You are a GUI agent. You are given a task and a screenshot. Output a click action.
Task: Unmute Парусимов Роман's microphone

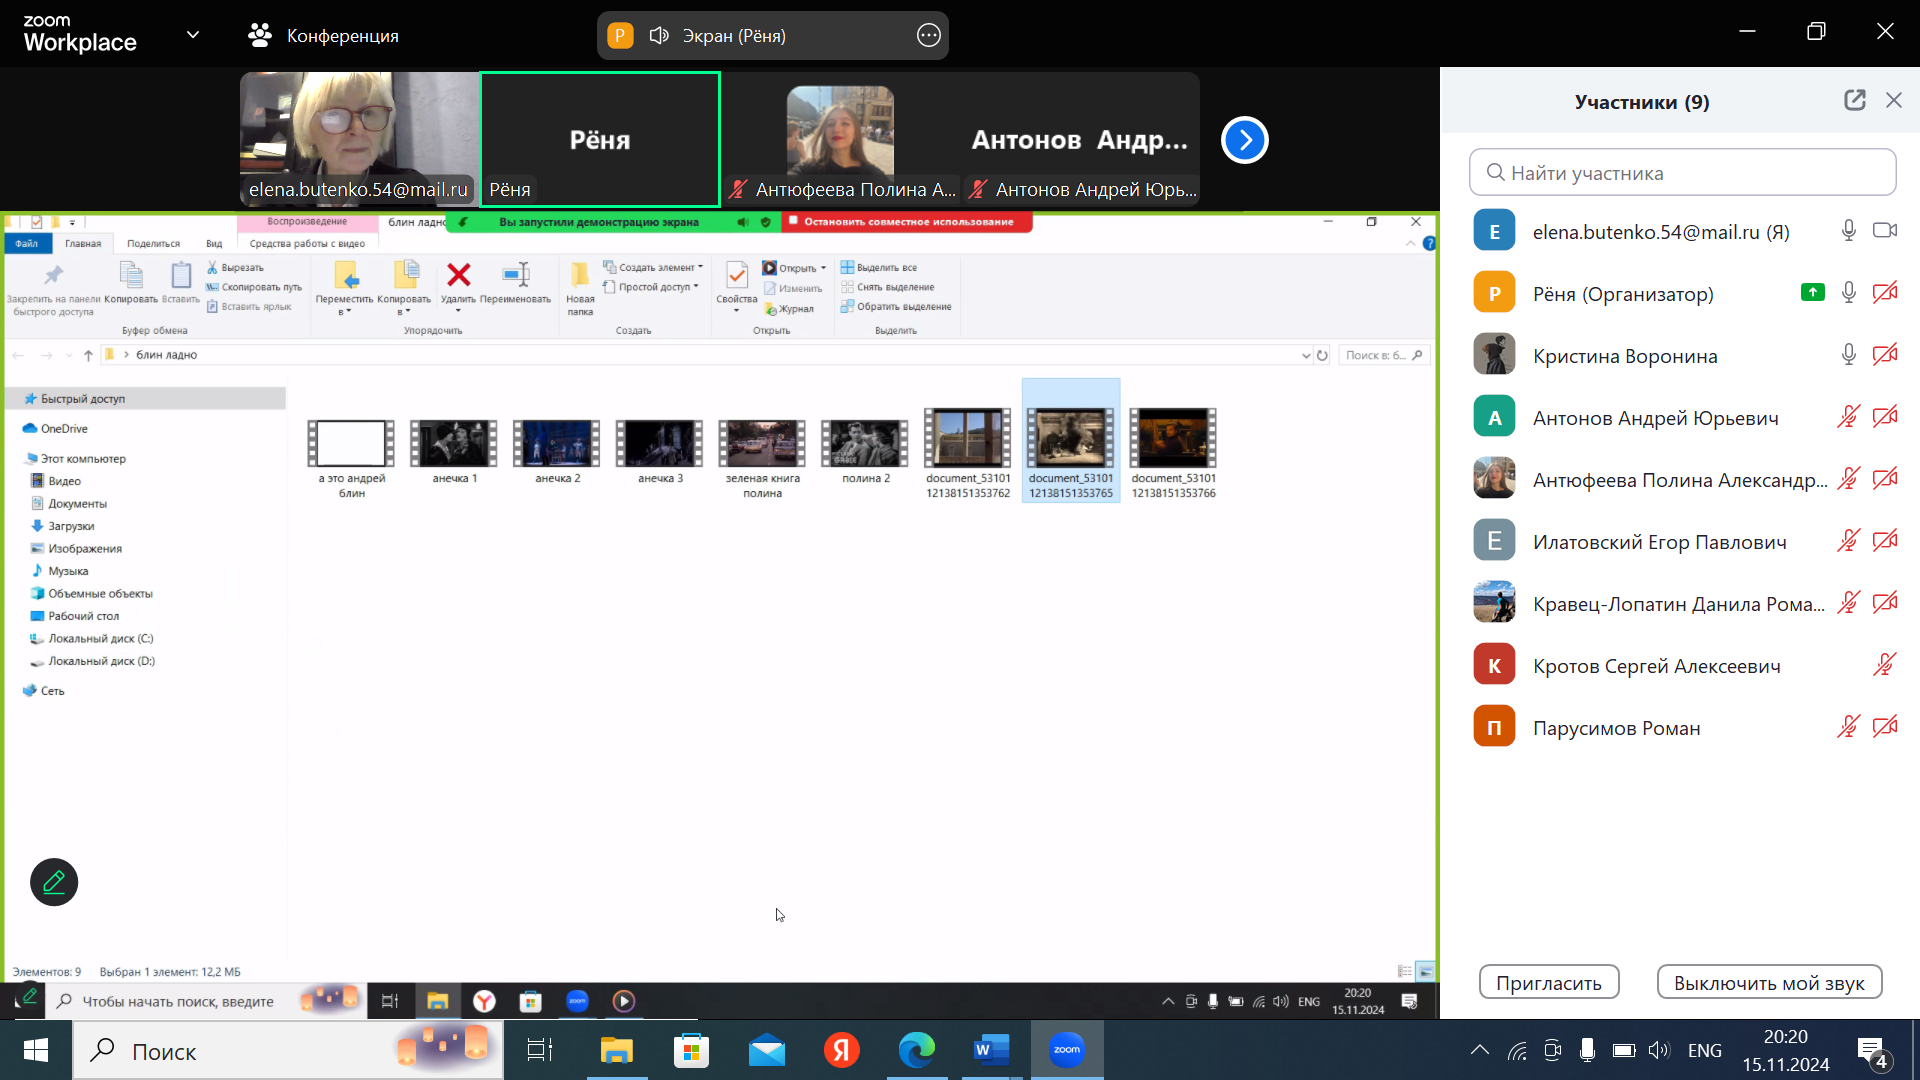(1849, 727)
